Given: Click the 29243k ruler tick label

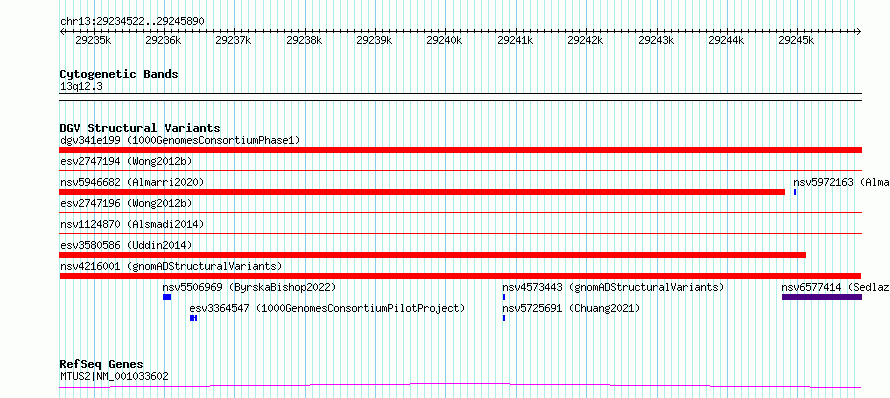Looking at the screenshot, I should tap(656, 40).
